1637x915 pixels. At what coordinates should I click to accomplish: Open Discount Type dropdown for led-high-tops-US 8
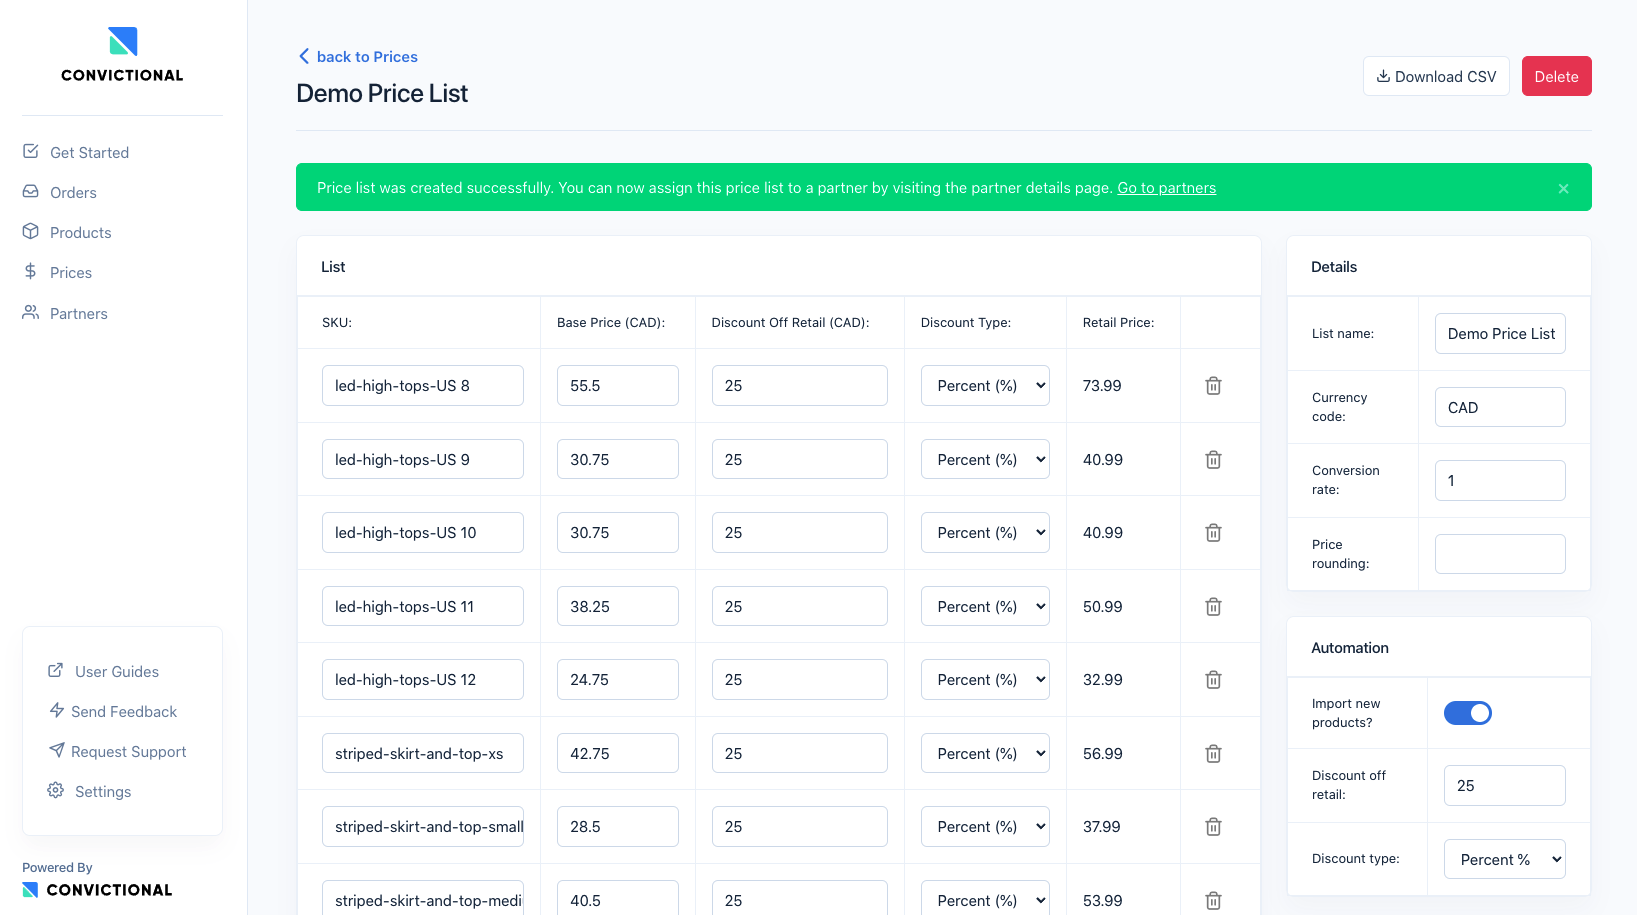(x=984, y=386)
